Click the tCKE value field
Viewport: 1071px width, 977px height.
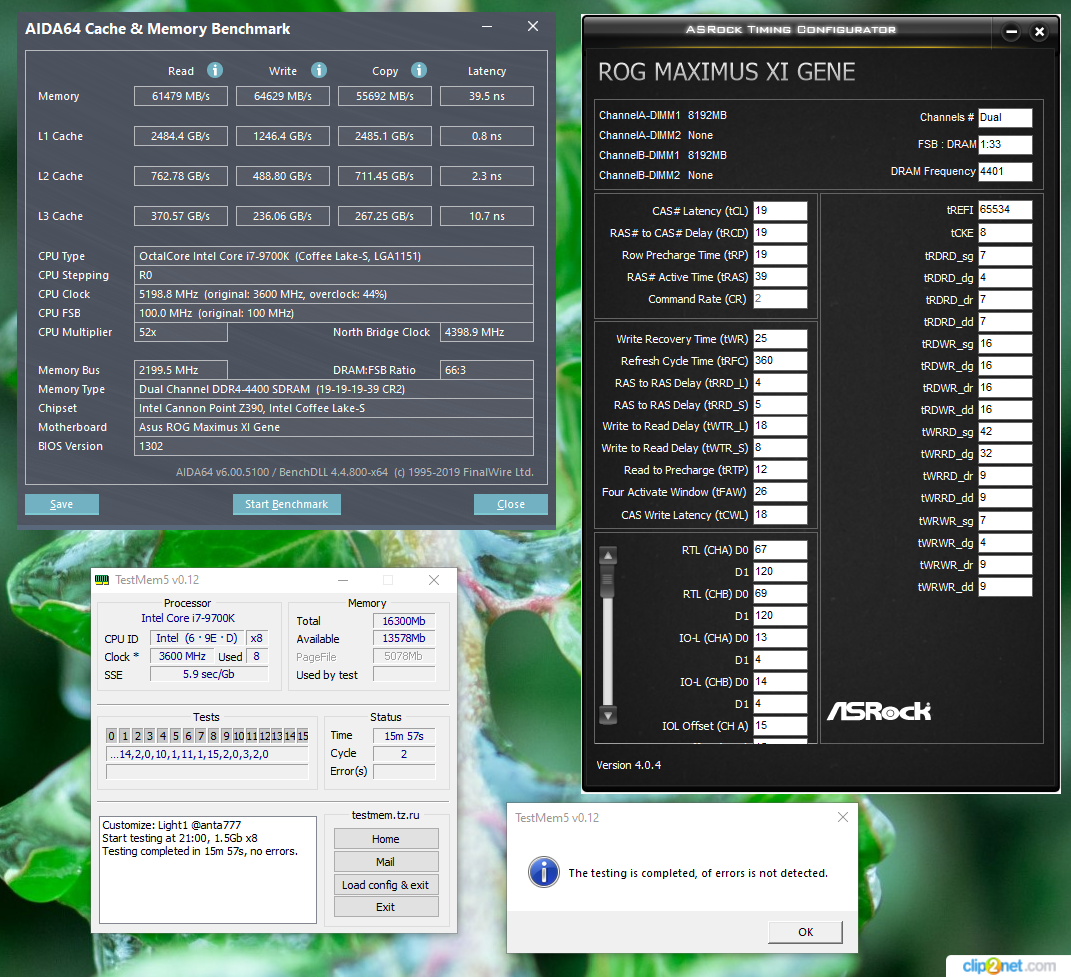(x=1005, y=233)
